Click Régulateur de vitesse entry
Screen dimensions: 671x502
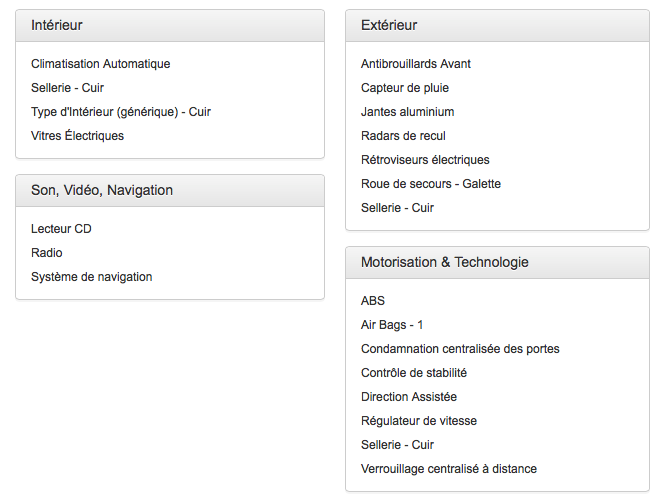point(419,421)
